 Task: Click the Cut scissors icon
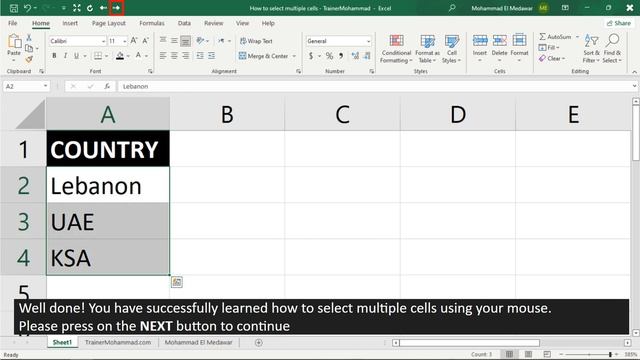(29, 38)
